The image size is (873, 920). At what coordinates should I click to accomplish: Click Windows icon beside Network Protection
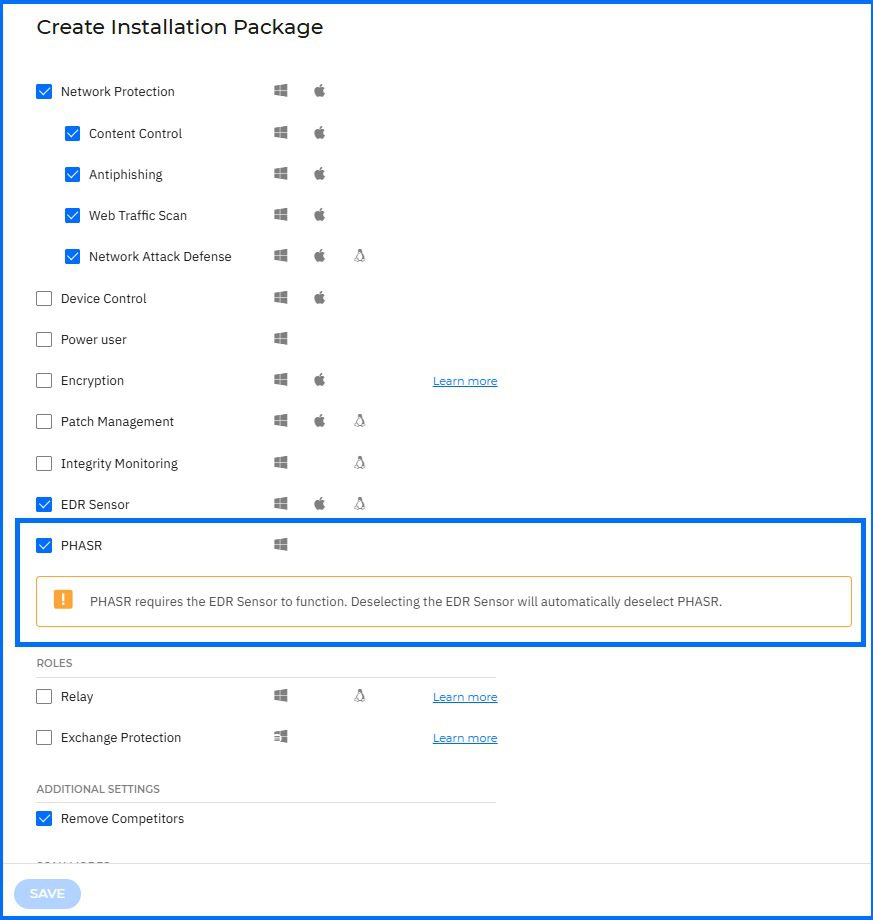[281, 91]
